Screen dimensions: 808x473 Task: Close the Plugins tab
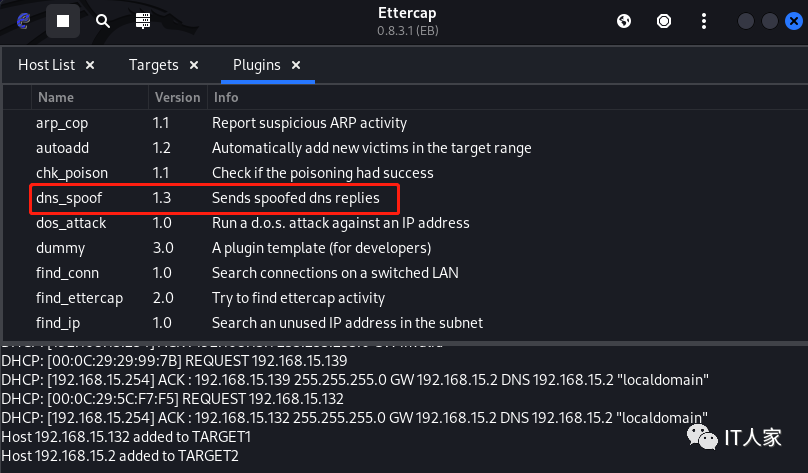click(x=296, y=65)
